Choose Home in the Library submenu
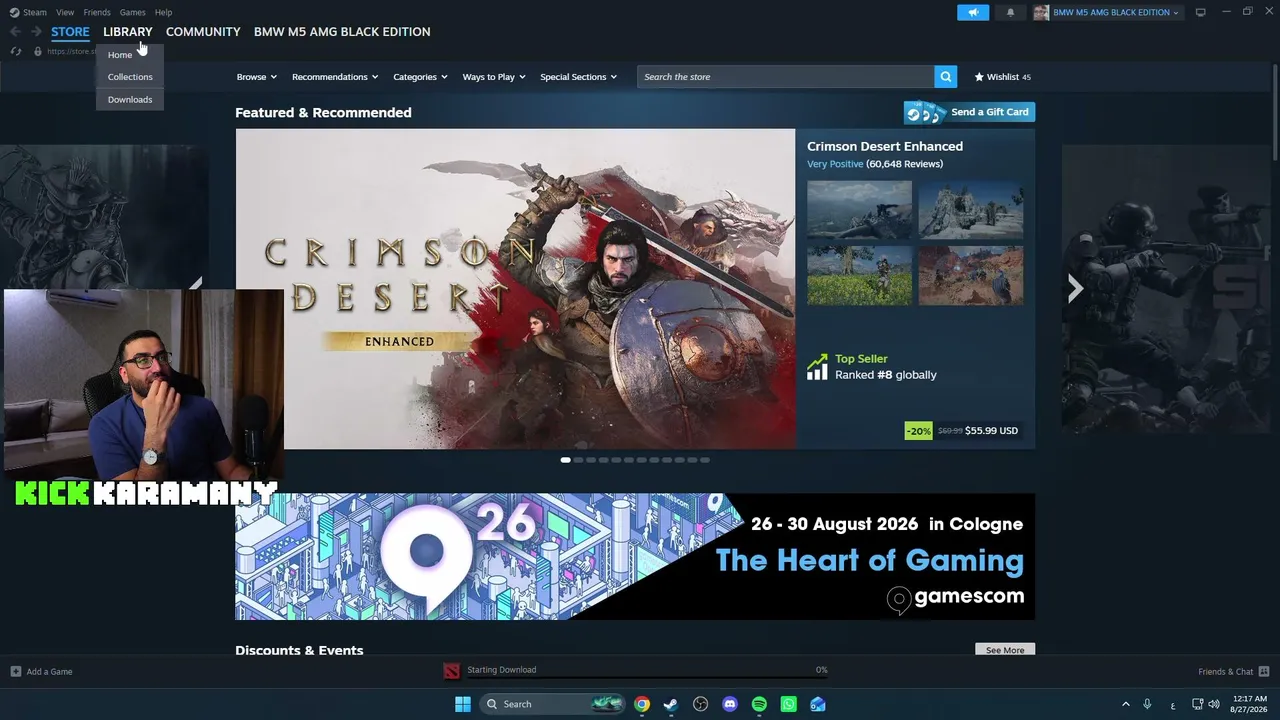Screen dimensions: 1280x720 tap(130, 55)
